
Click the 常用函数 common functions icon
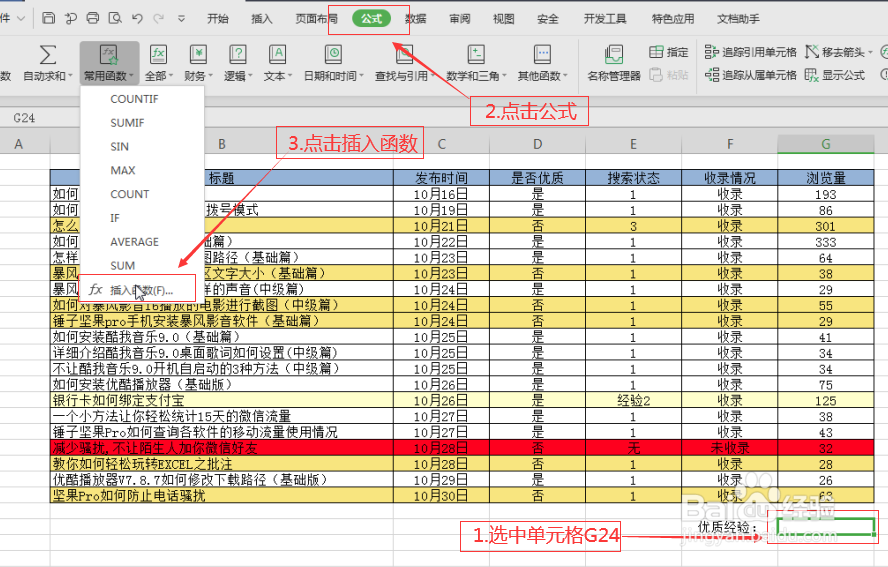108,55
